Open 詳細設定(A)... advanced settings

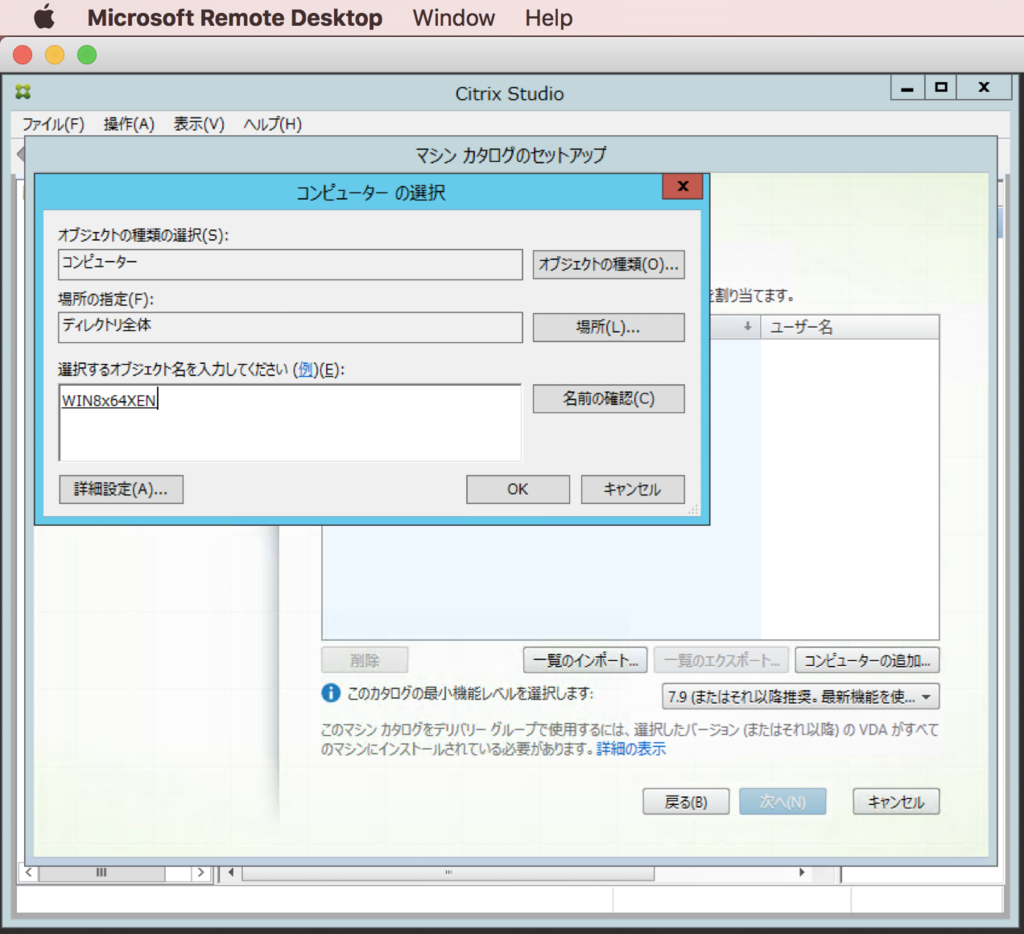point(121,489)
